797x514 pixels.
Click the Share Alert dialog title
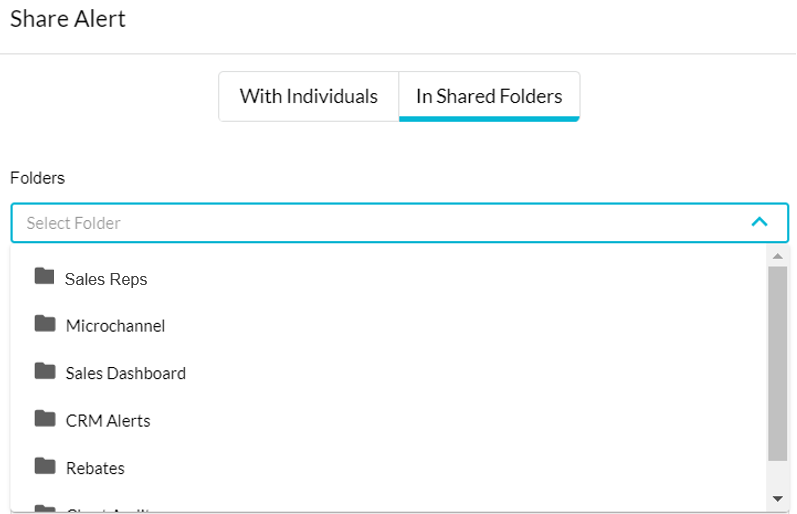[x=68, y=19]
